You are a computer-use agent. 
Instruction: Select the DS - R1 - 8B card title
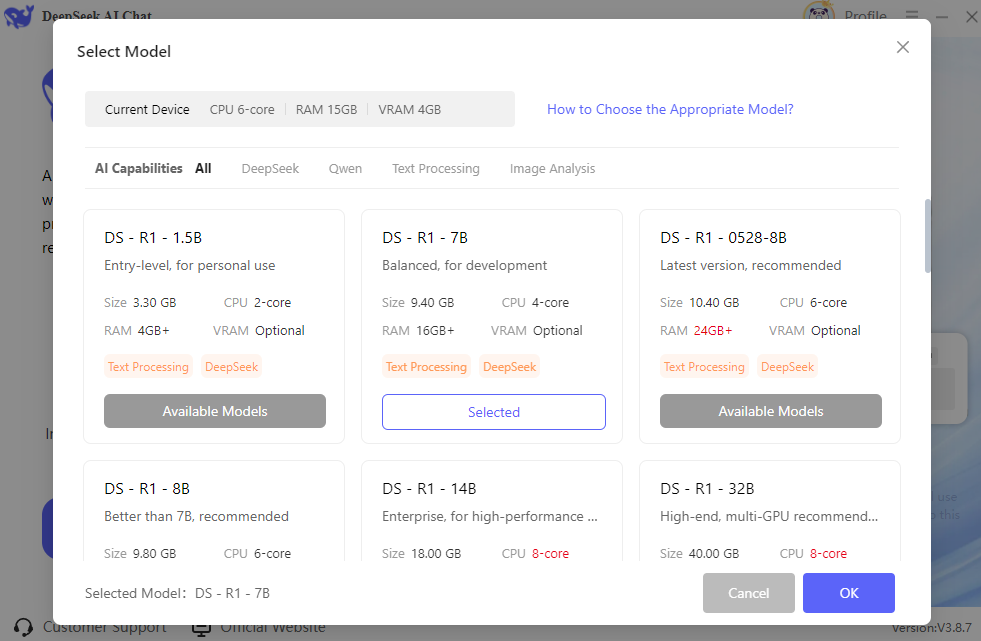(147, 488)
